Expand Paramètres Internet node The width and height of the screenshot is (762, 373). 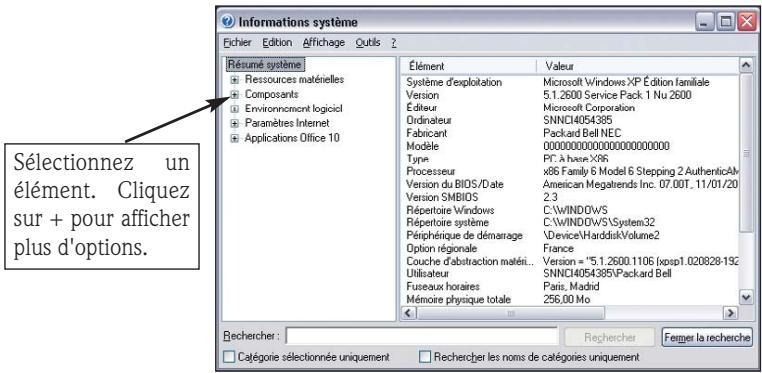(x=235, y=123)
